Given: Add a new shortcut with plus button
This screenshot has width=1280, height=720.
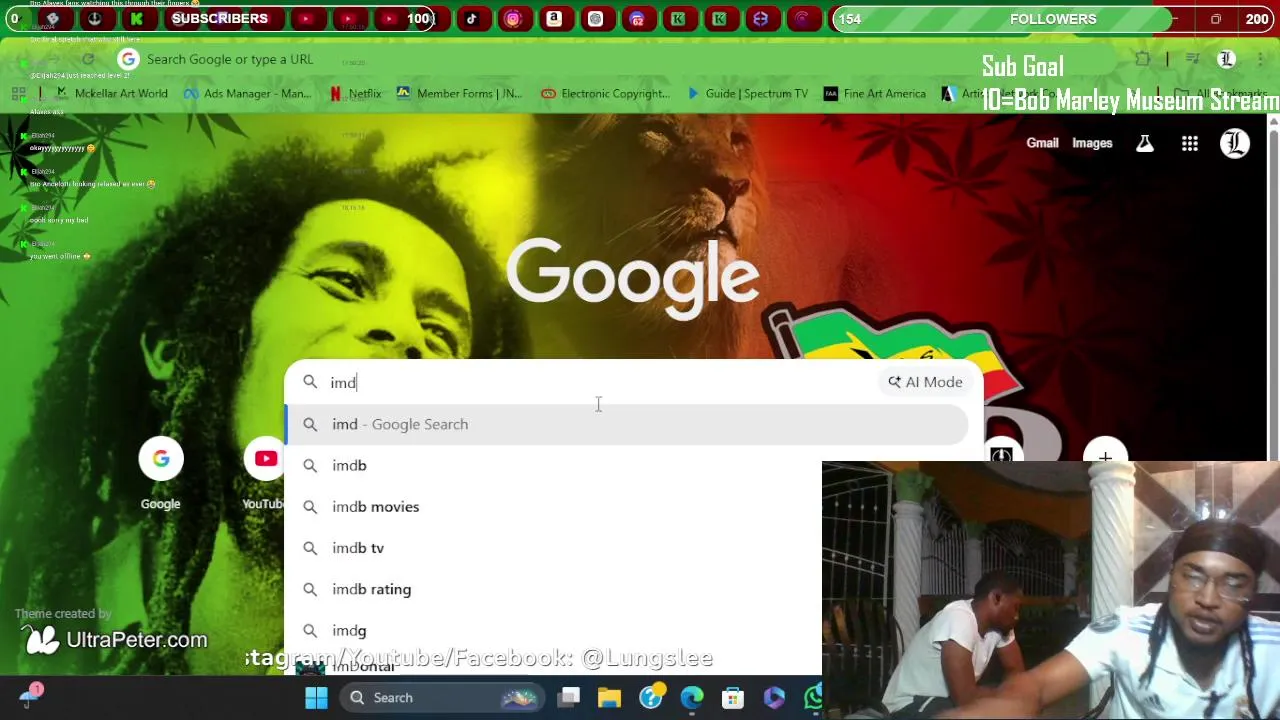Looking at the screenshot, I should 1105,458.
